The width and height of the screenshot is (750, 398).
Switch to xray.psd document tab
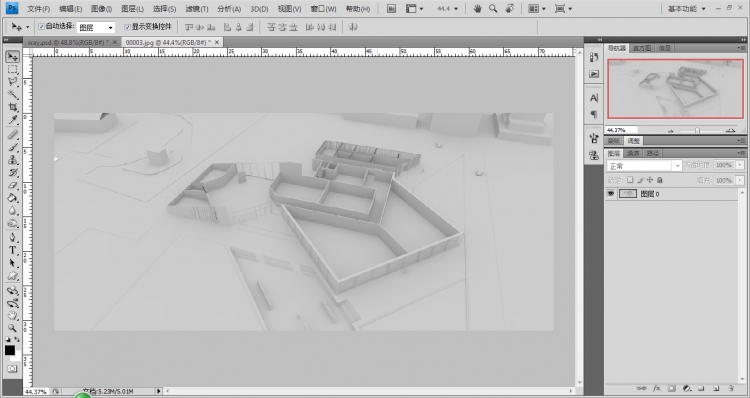click(68, 42)
